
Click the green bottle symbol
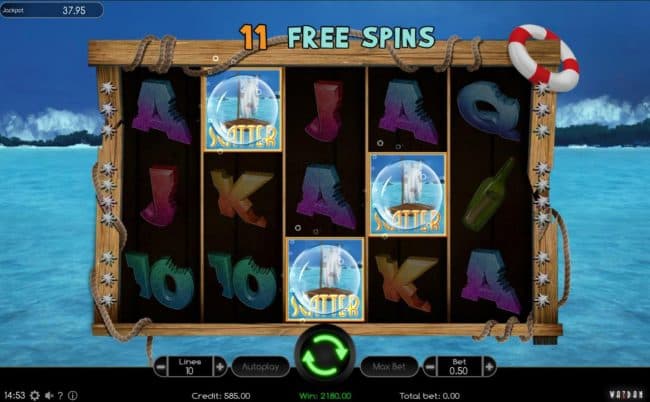click(x=489, y=194)
